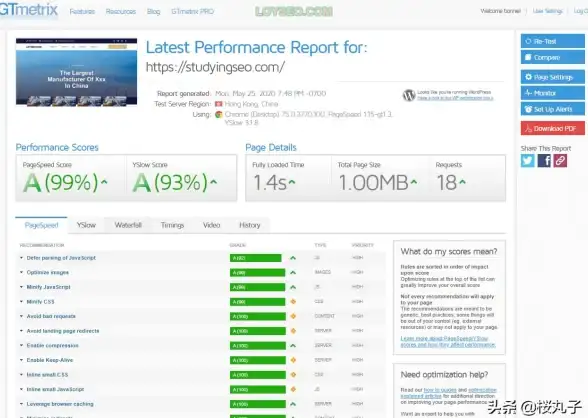This screenshot has width=588, height=418.
Task: Click green up arrow for Minify JavaScript
Action: click(293, 287)
